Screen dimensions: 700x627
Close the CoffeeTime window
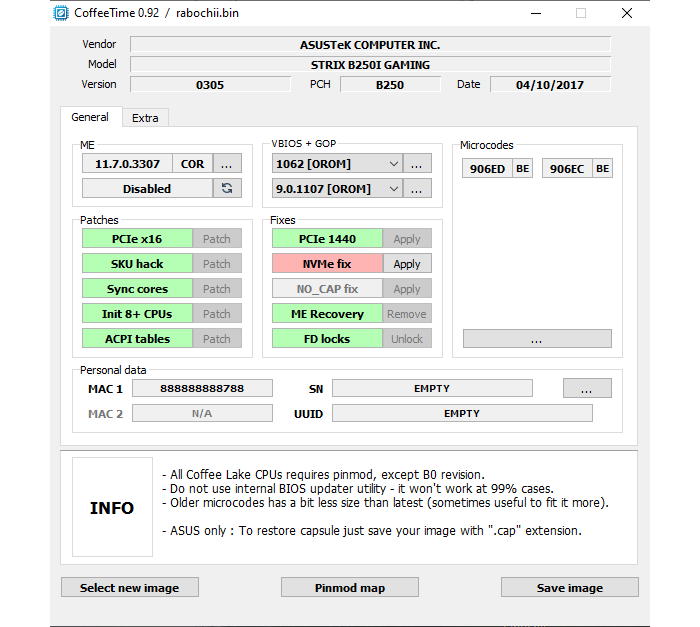click(x=627, y=13)
